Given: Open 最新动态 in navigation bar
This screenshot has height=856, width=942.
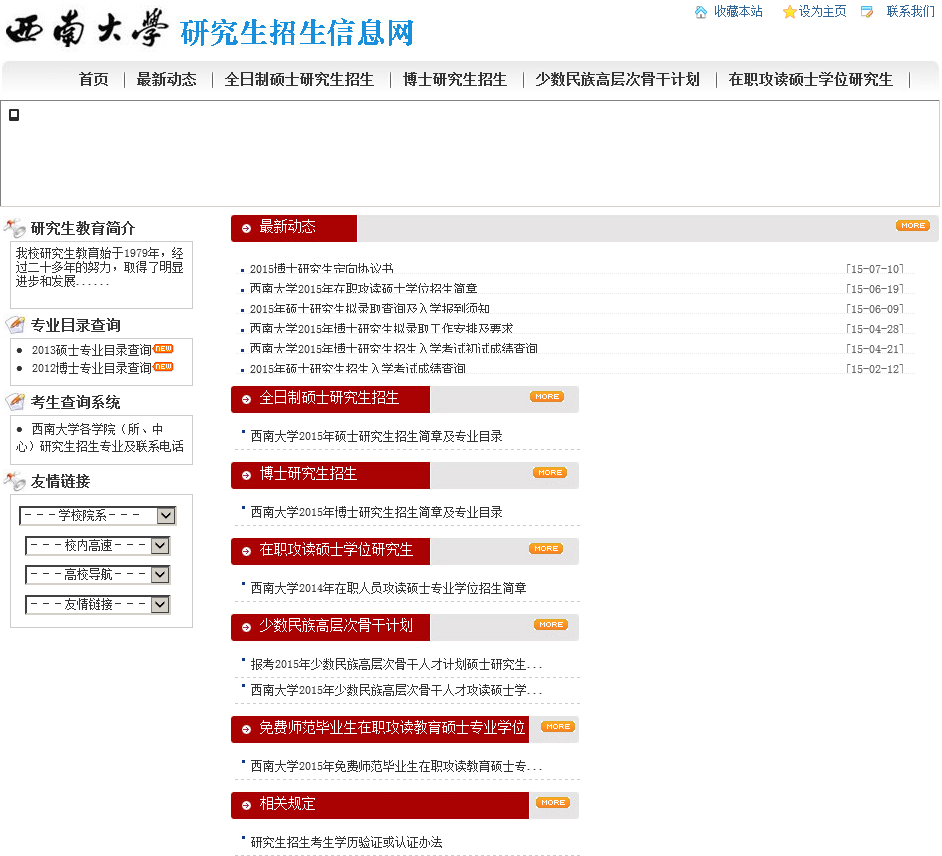Looking at the screenshot, I should pos(166,79).
